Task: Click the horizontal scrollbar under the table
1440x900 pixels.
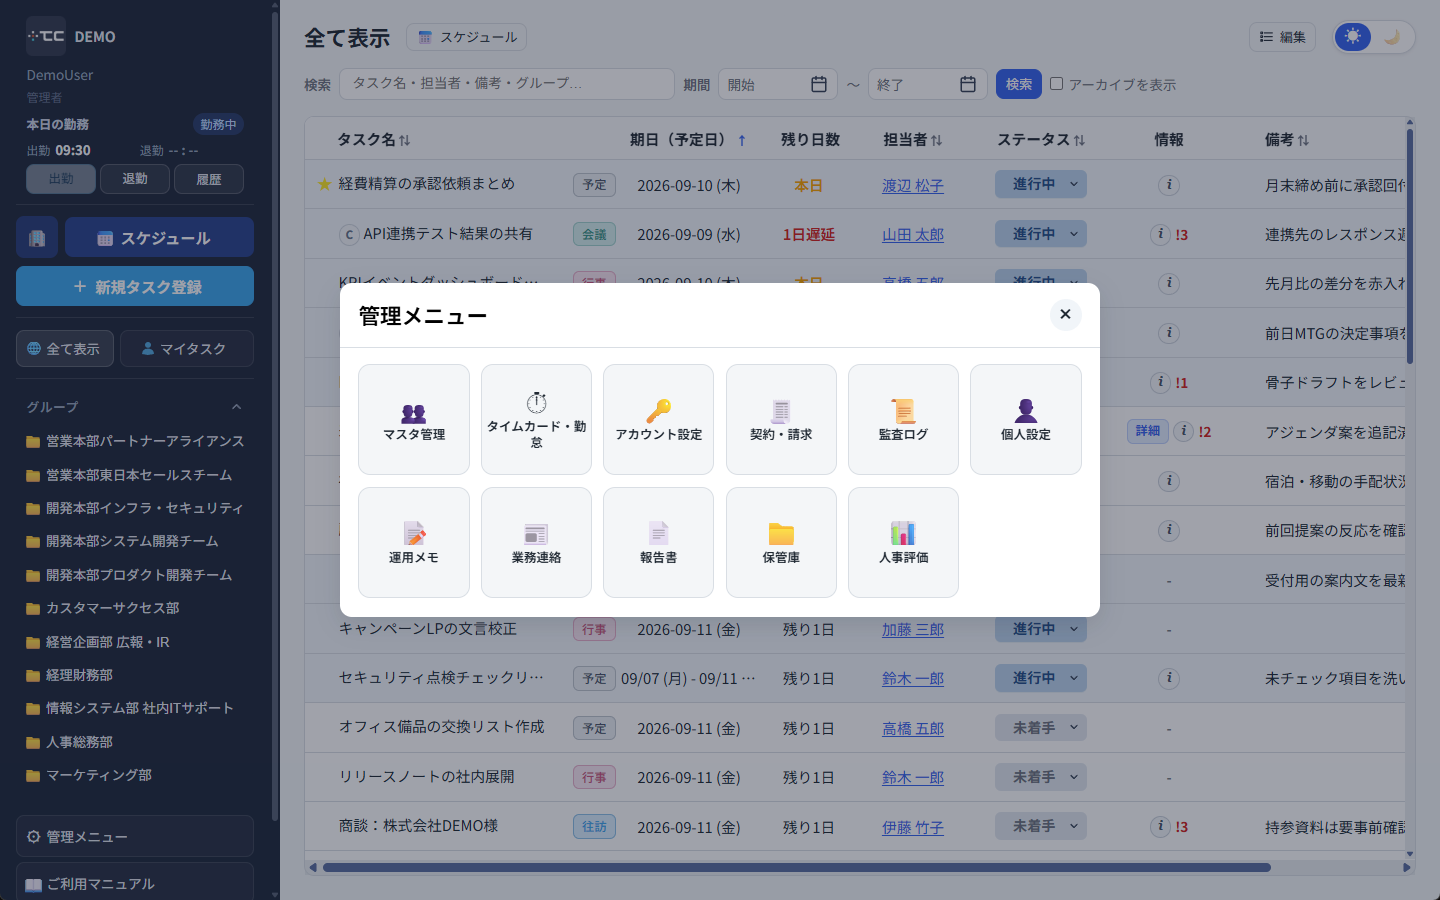Action: (796, 867)
